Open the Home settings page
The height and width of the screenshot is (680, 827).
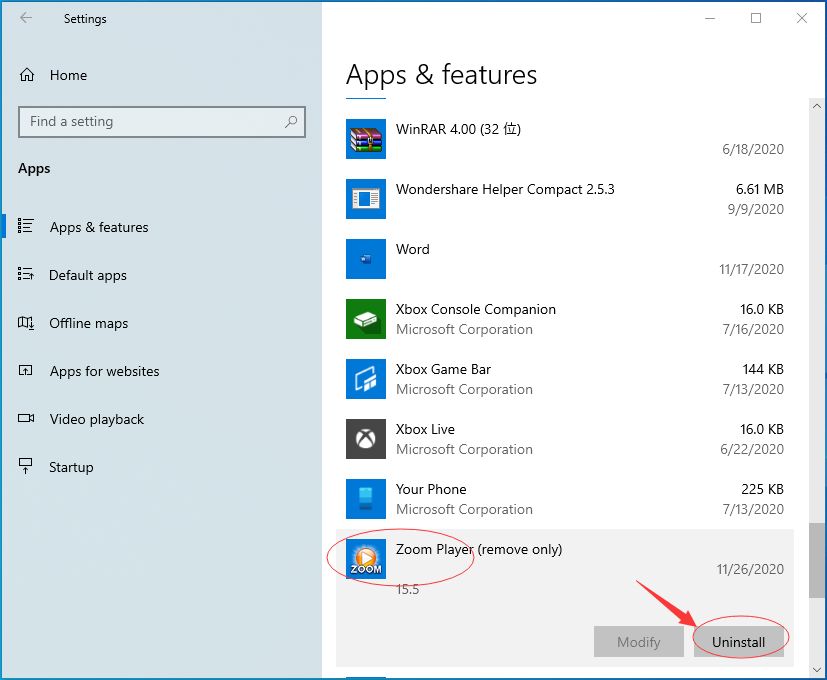[69, 75]
